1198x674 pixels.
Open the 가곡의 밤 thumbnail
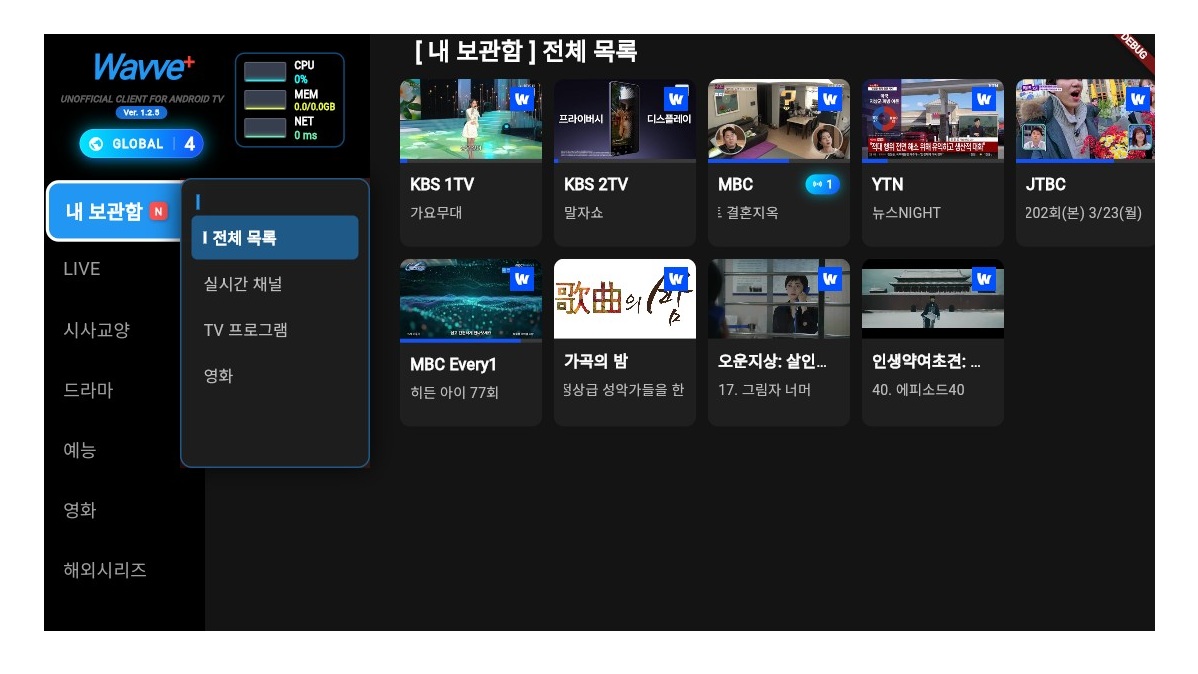coord(625,299)
